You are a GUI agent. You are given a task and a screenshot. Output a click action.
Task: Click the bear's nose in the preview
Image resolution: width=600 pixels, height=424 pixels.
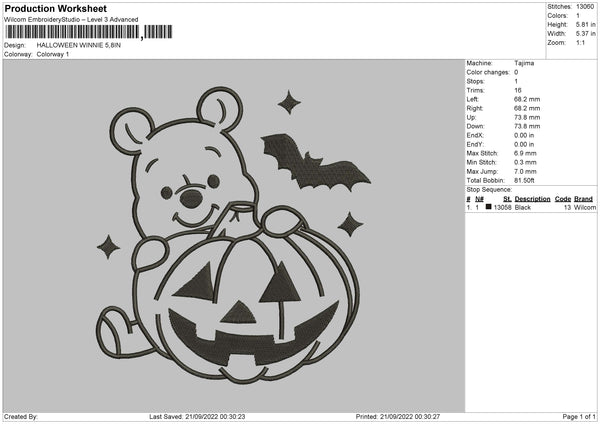click(x=191, y=199)
